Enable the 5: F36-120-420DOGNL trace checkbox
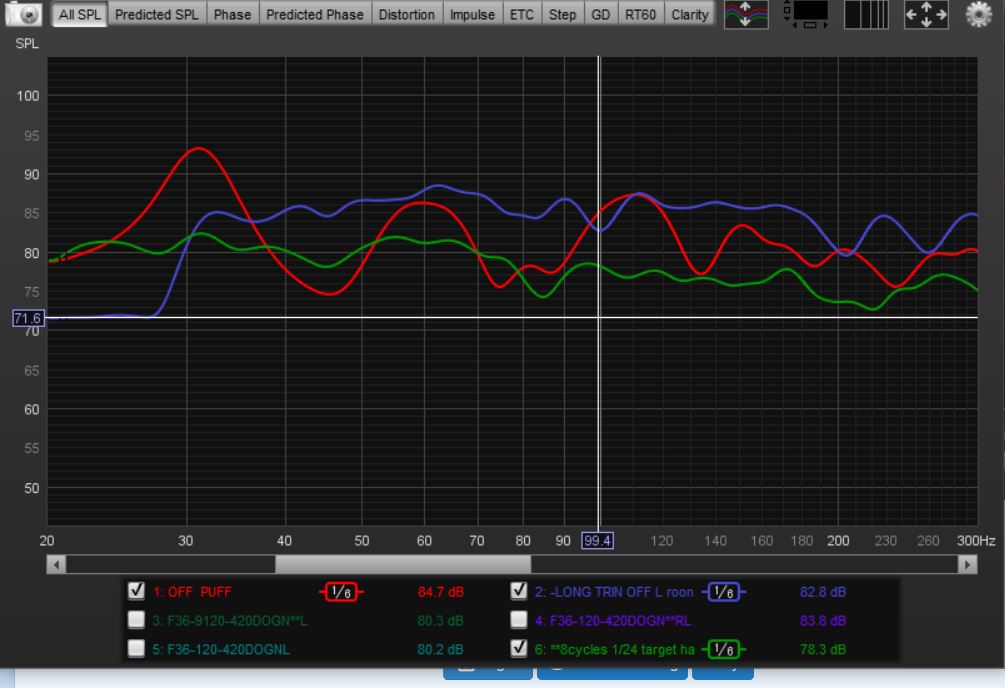This screenshot has height=688, width=1005. (x=138, y=649)
